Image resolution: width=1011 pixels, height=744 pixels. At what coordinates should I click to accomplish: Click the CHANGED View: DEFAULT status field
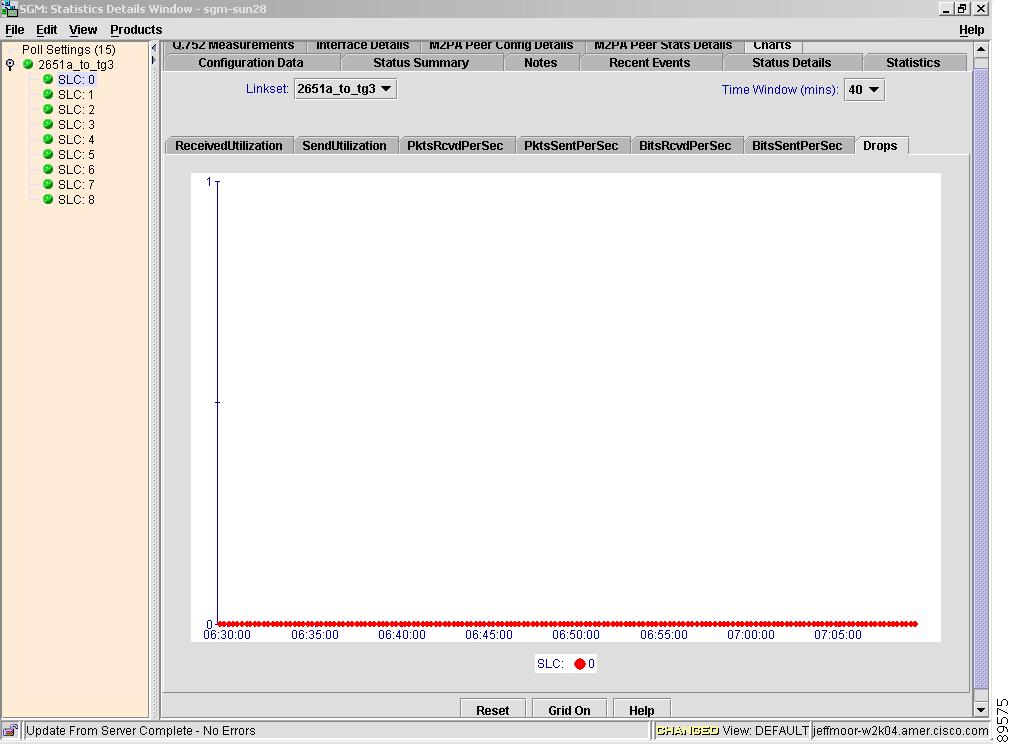tap(732, 730)
